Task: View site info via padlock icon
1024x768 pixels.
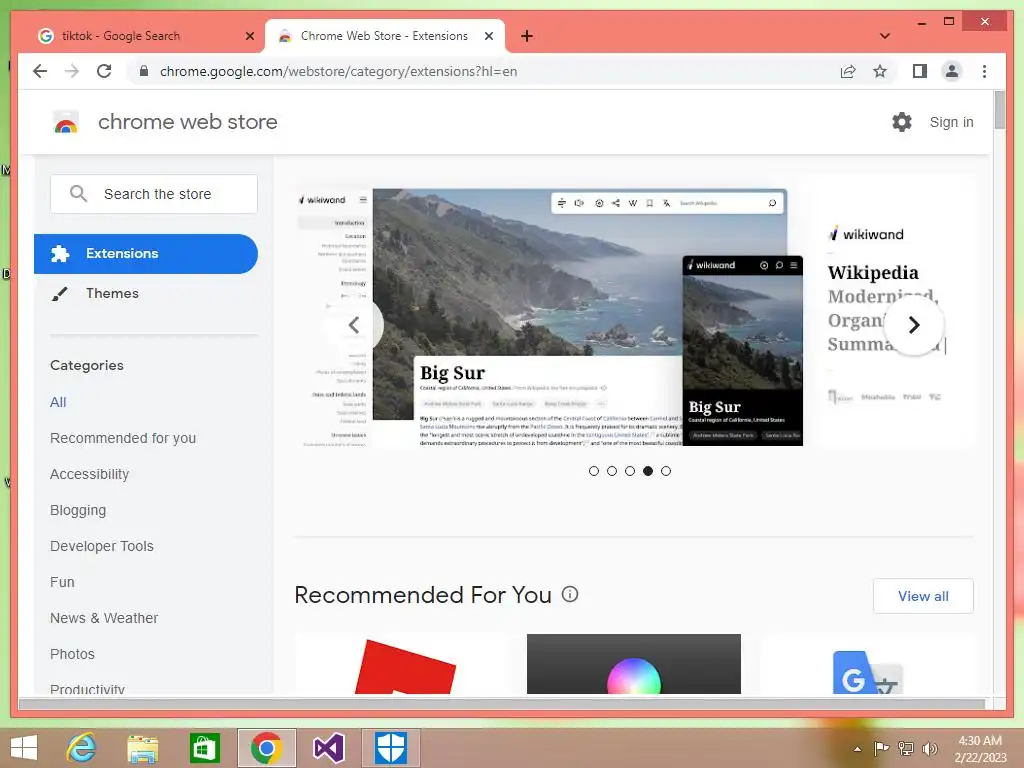Action: click(x=144, y=71)
